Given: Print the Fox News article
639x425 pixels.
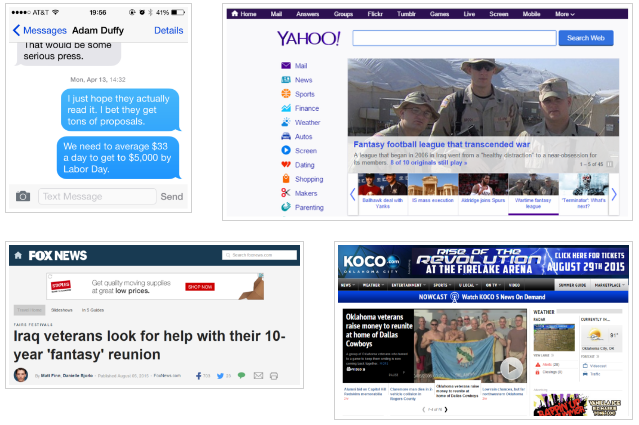Looking at the screenshot, I should pyautogui.click(x=274, y=376).
